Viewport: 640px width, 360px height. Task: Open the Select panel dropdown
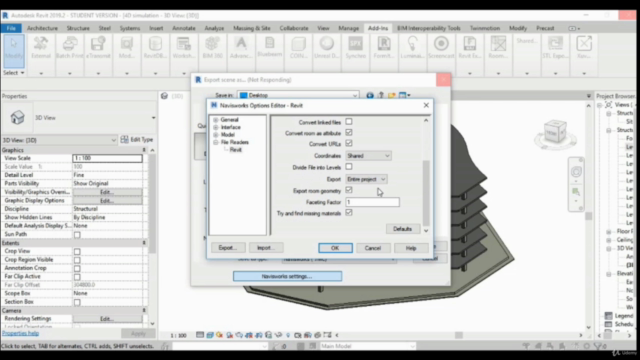[x=14, y=73]
